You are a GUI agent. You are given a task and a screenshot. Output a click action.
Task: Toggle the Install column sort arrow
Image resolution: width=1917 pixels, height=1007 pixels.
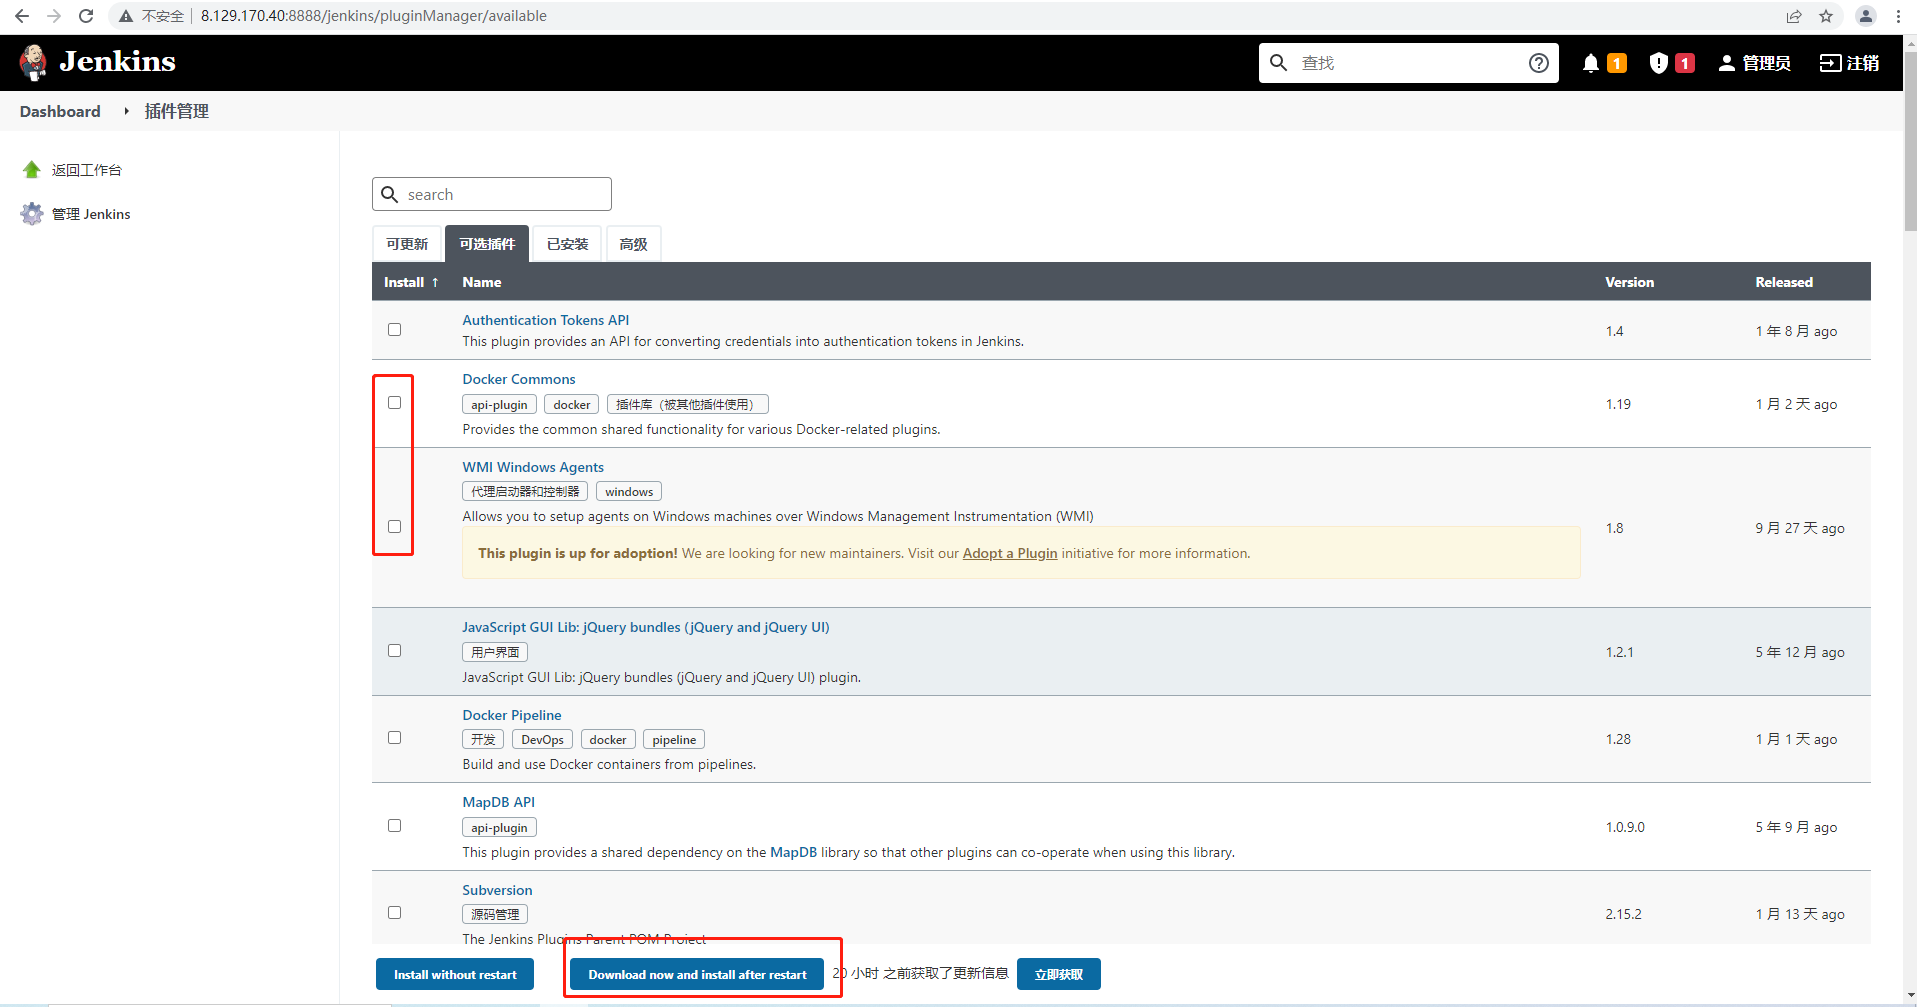tap(437, 282)
